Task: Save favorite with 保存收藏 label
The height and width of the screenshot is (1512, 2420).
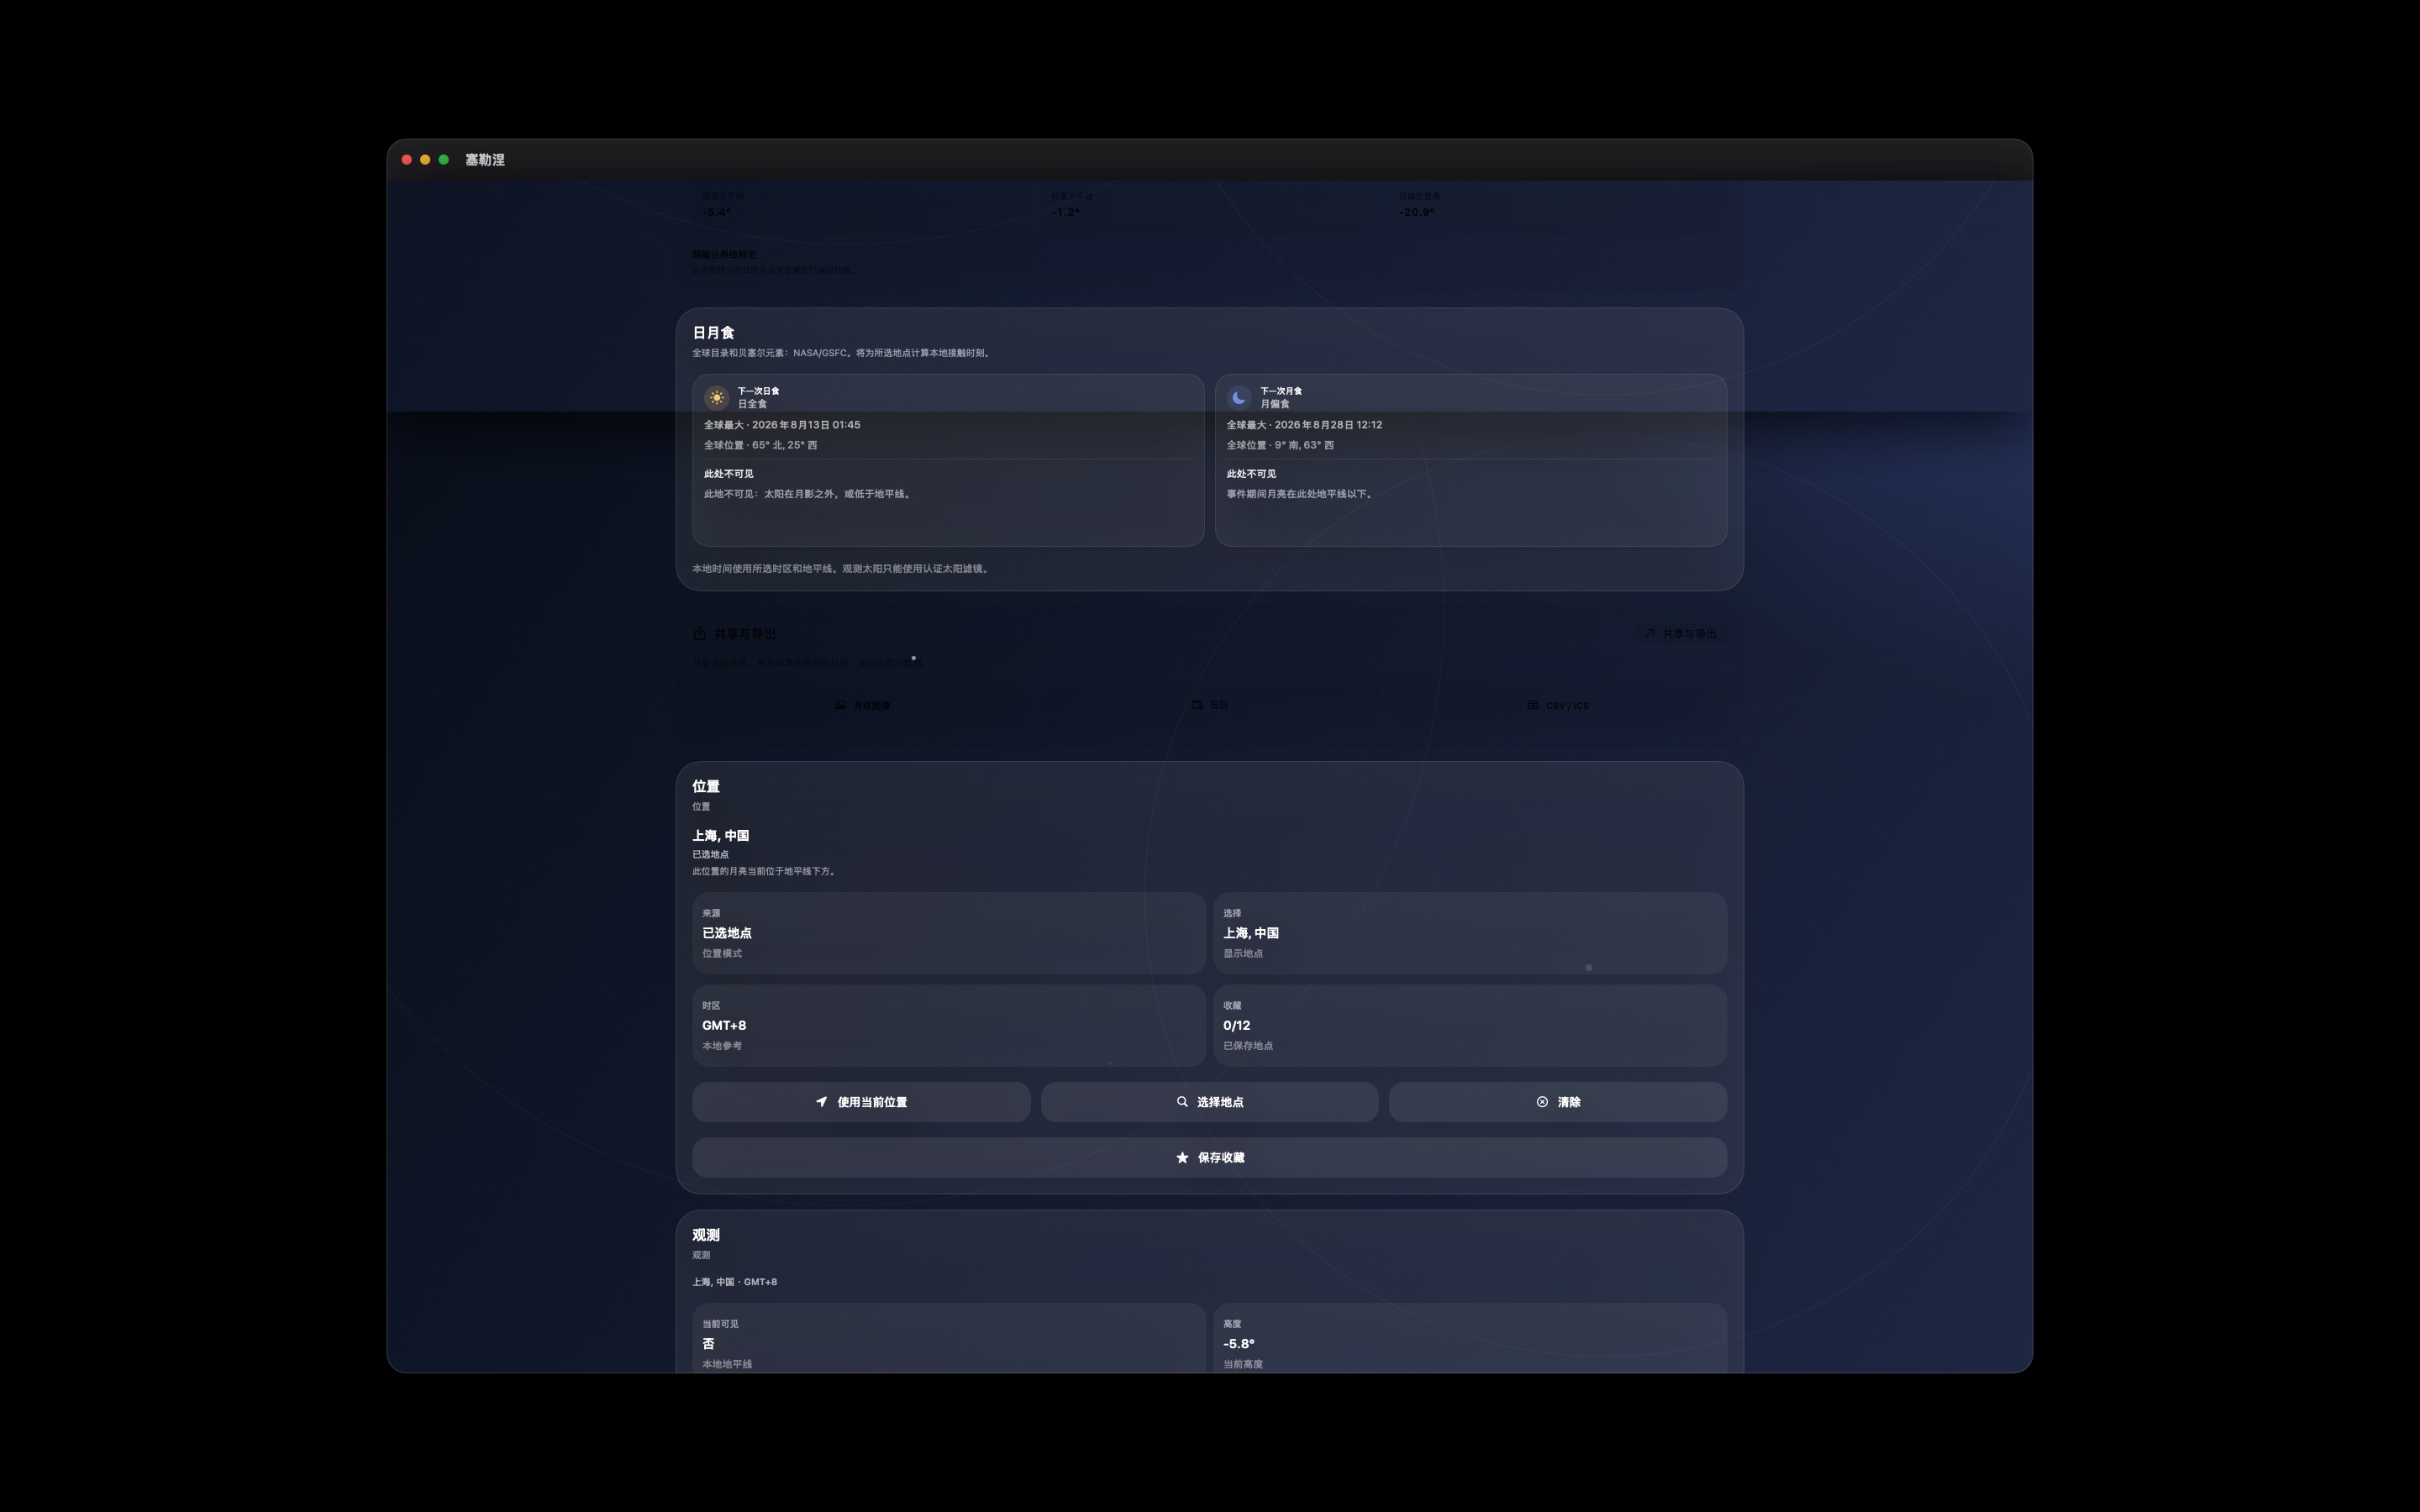Action: (x=1221, y=1158)
